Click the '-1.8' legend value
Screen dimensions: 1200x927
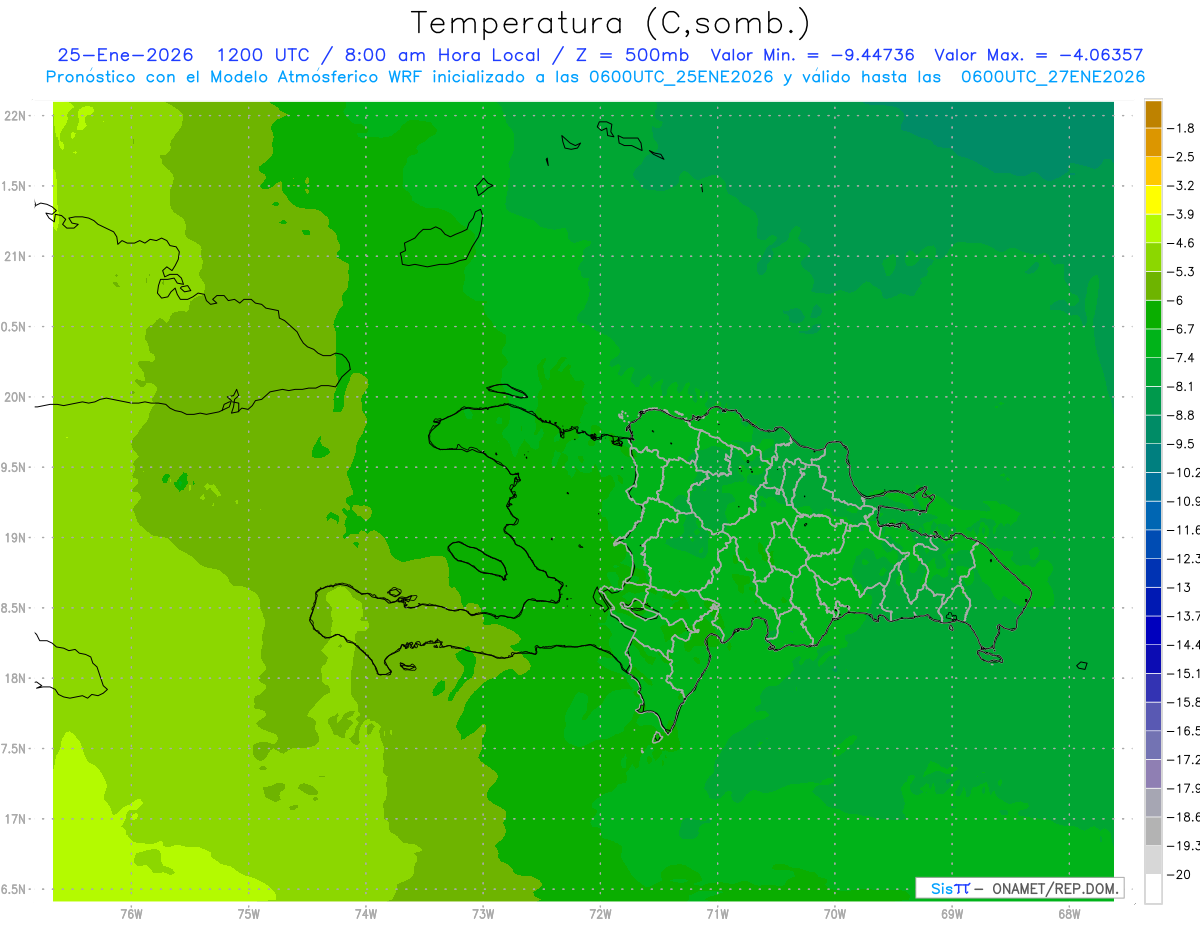[1181, 128]
